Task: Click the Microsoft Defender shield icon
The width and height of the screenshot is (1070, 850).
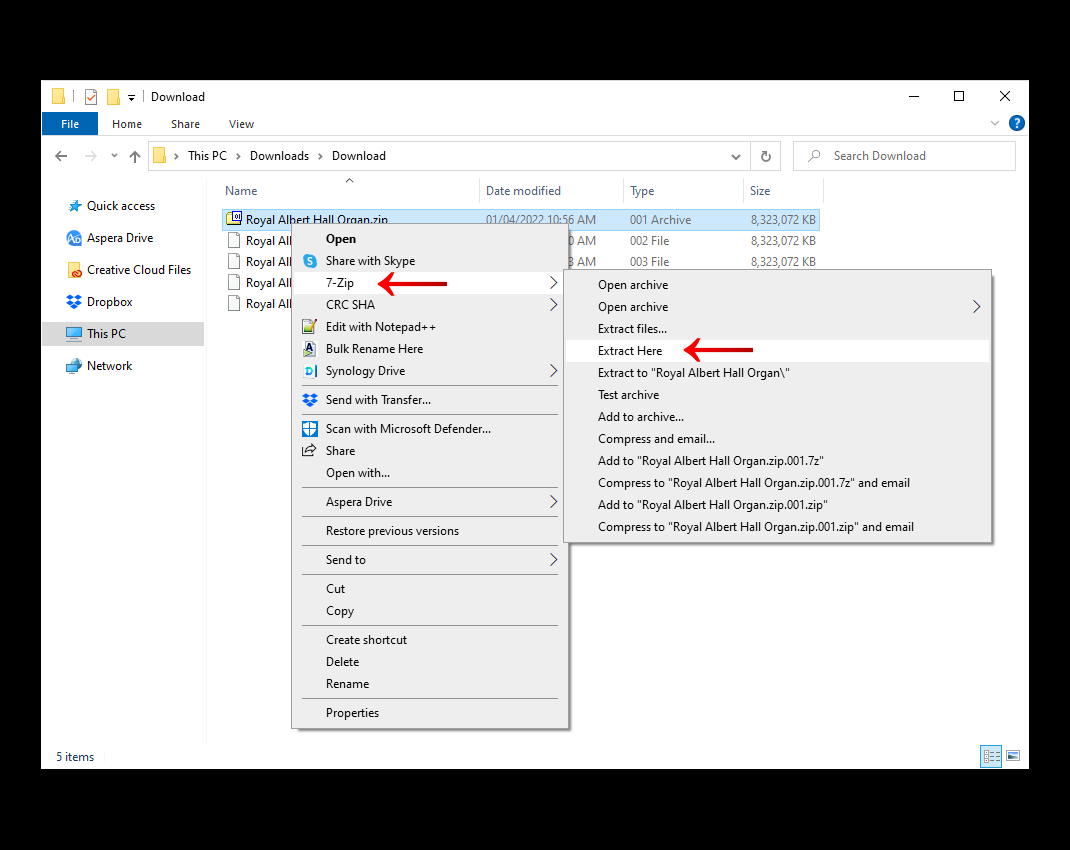Action: pos(310,429)
